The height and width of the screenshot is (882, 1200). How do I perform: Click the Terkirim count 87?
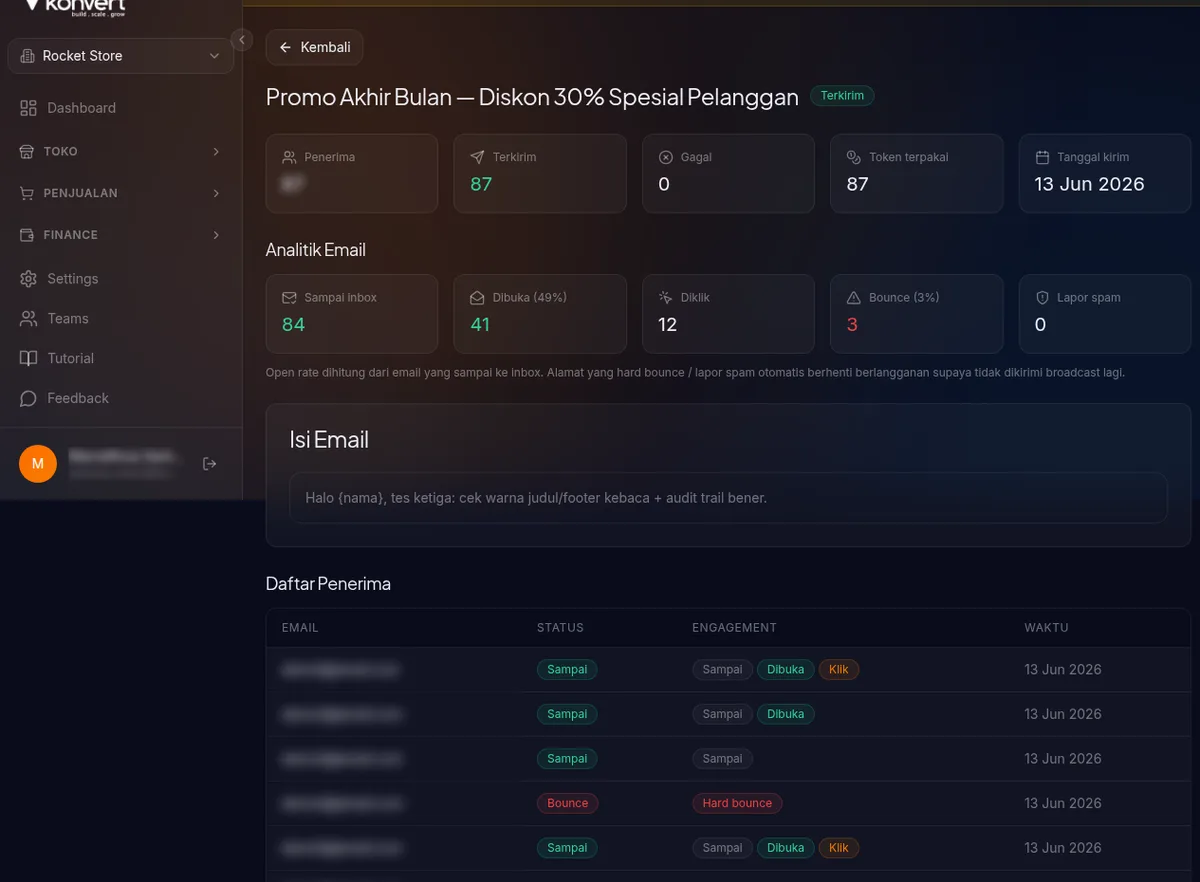pos(481,184)
